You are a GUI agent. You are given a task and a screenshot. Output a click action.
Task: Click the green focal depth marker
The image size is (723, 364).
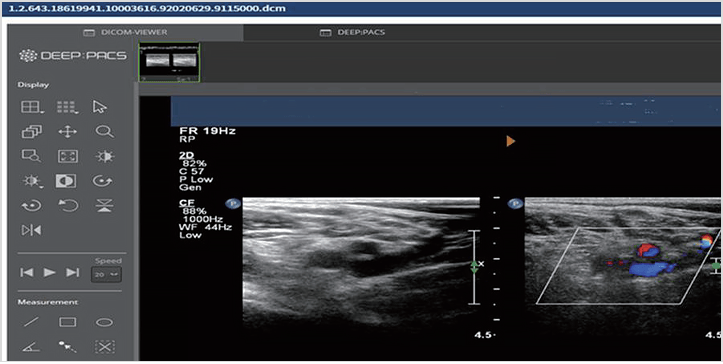pos(474,267)
